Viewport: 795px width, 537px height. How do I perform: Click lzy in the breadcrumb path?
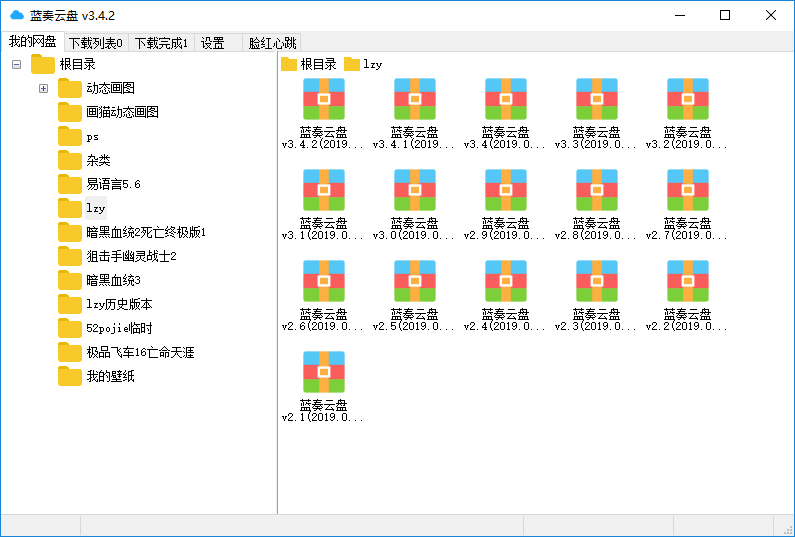372,65
